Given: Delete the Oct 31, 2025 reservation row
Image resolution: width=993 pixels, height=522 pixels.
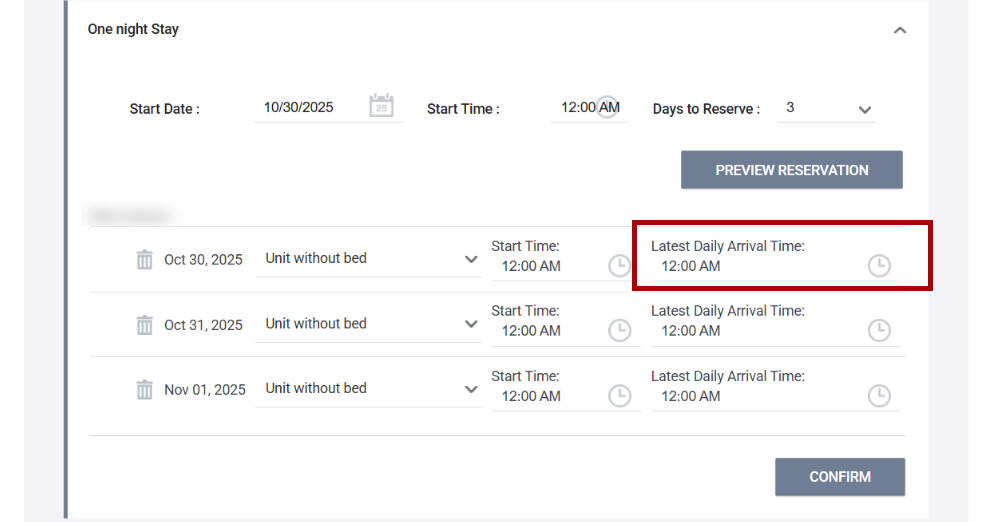Looking at the screenshot, I should click(145, 325).
